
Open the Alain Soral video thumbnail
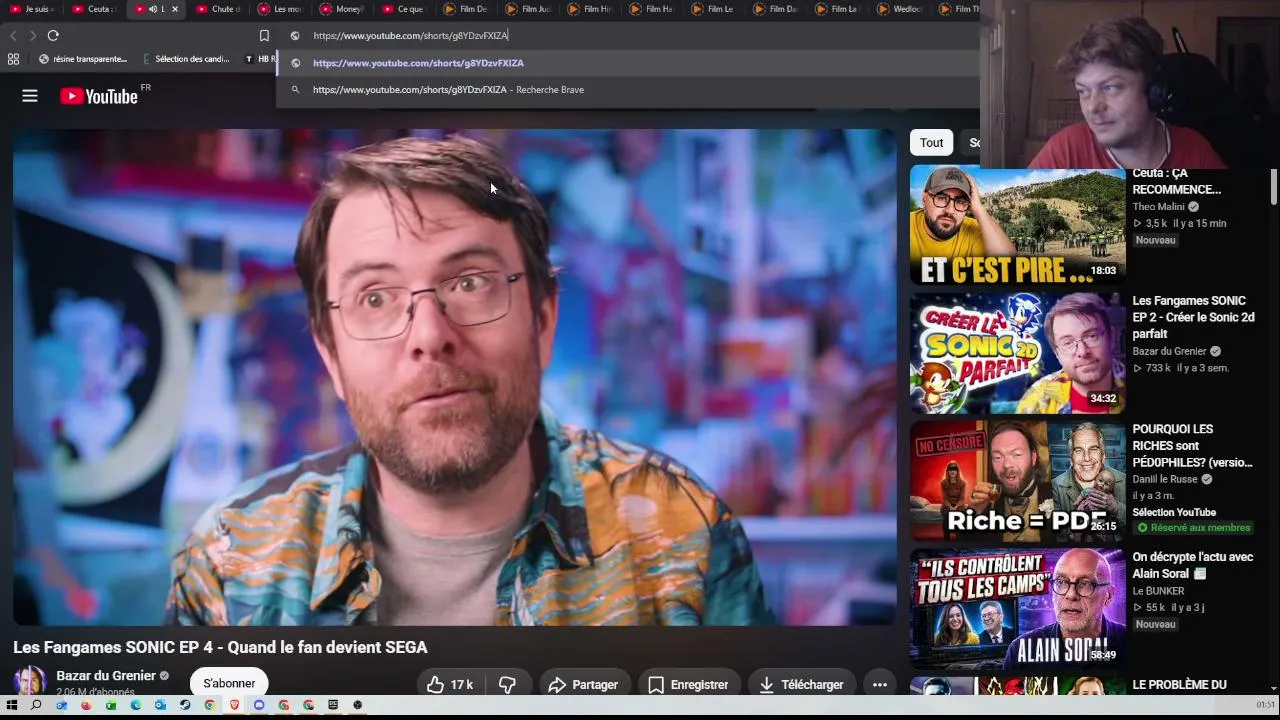tap(1018, 609)
